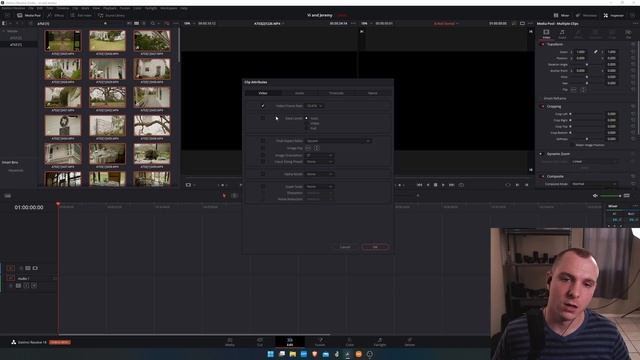The height and width of the screenshot is (360, 640).
Task: Open the Image Orientation dropdown
Action: tap(320, 156)
